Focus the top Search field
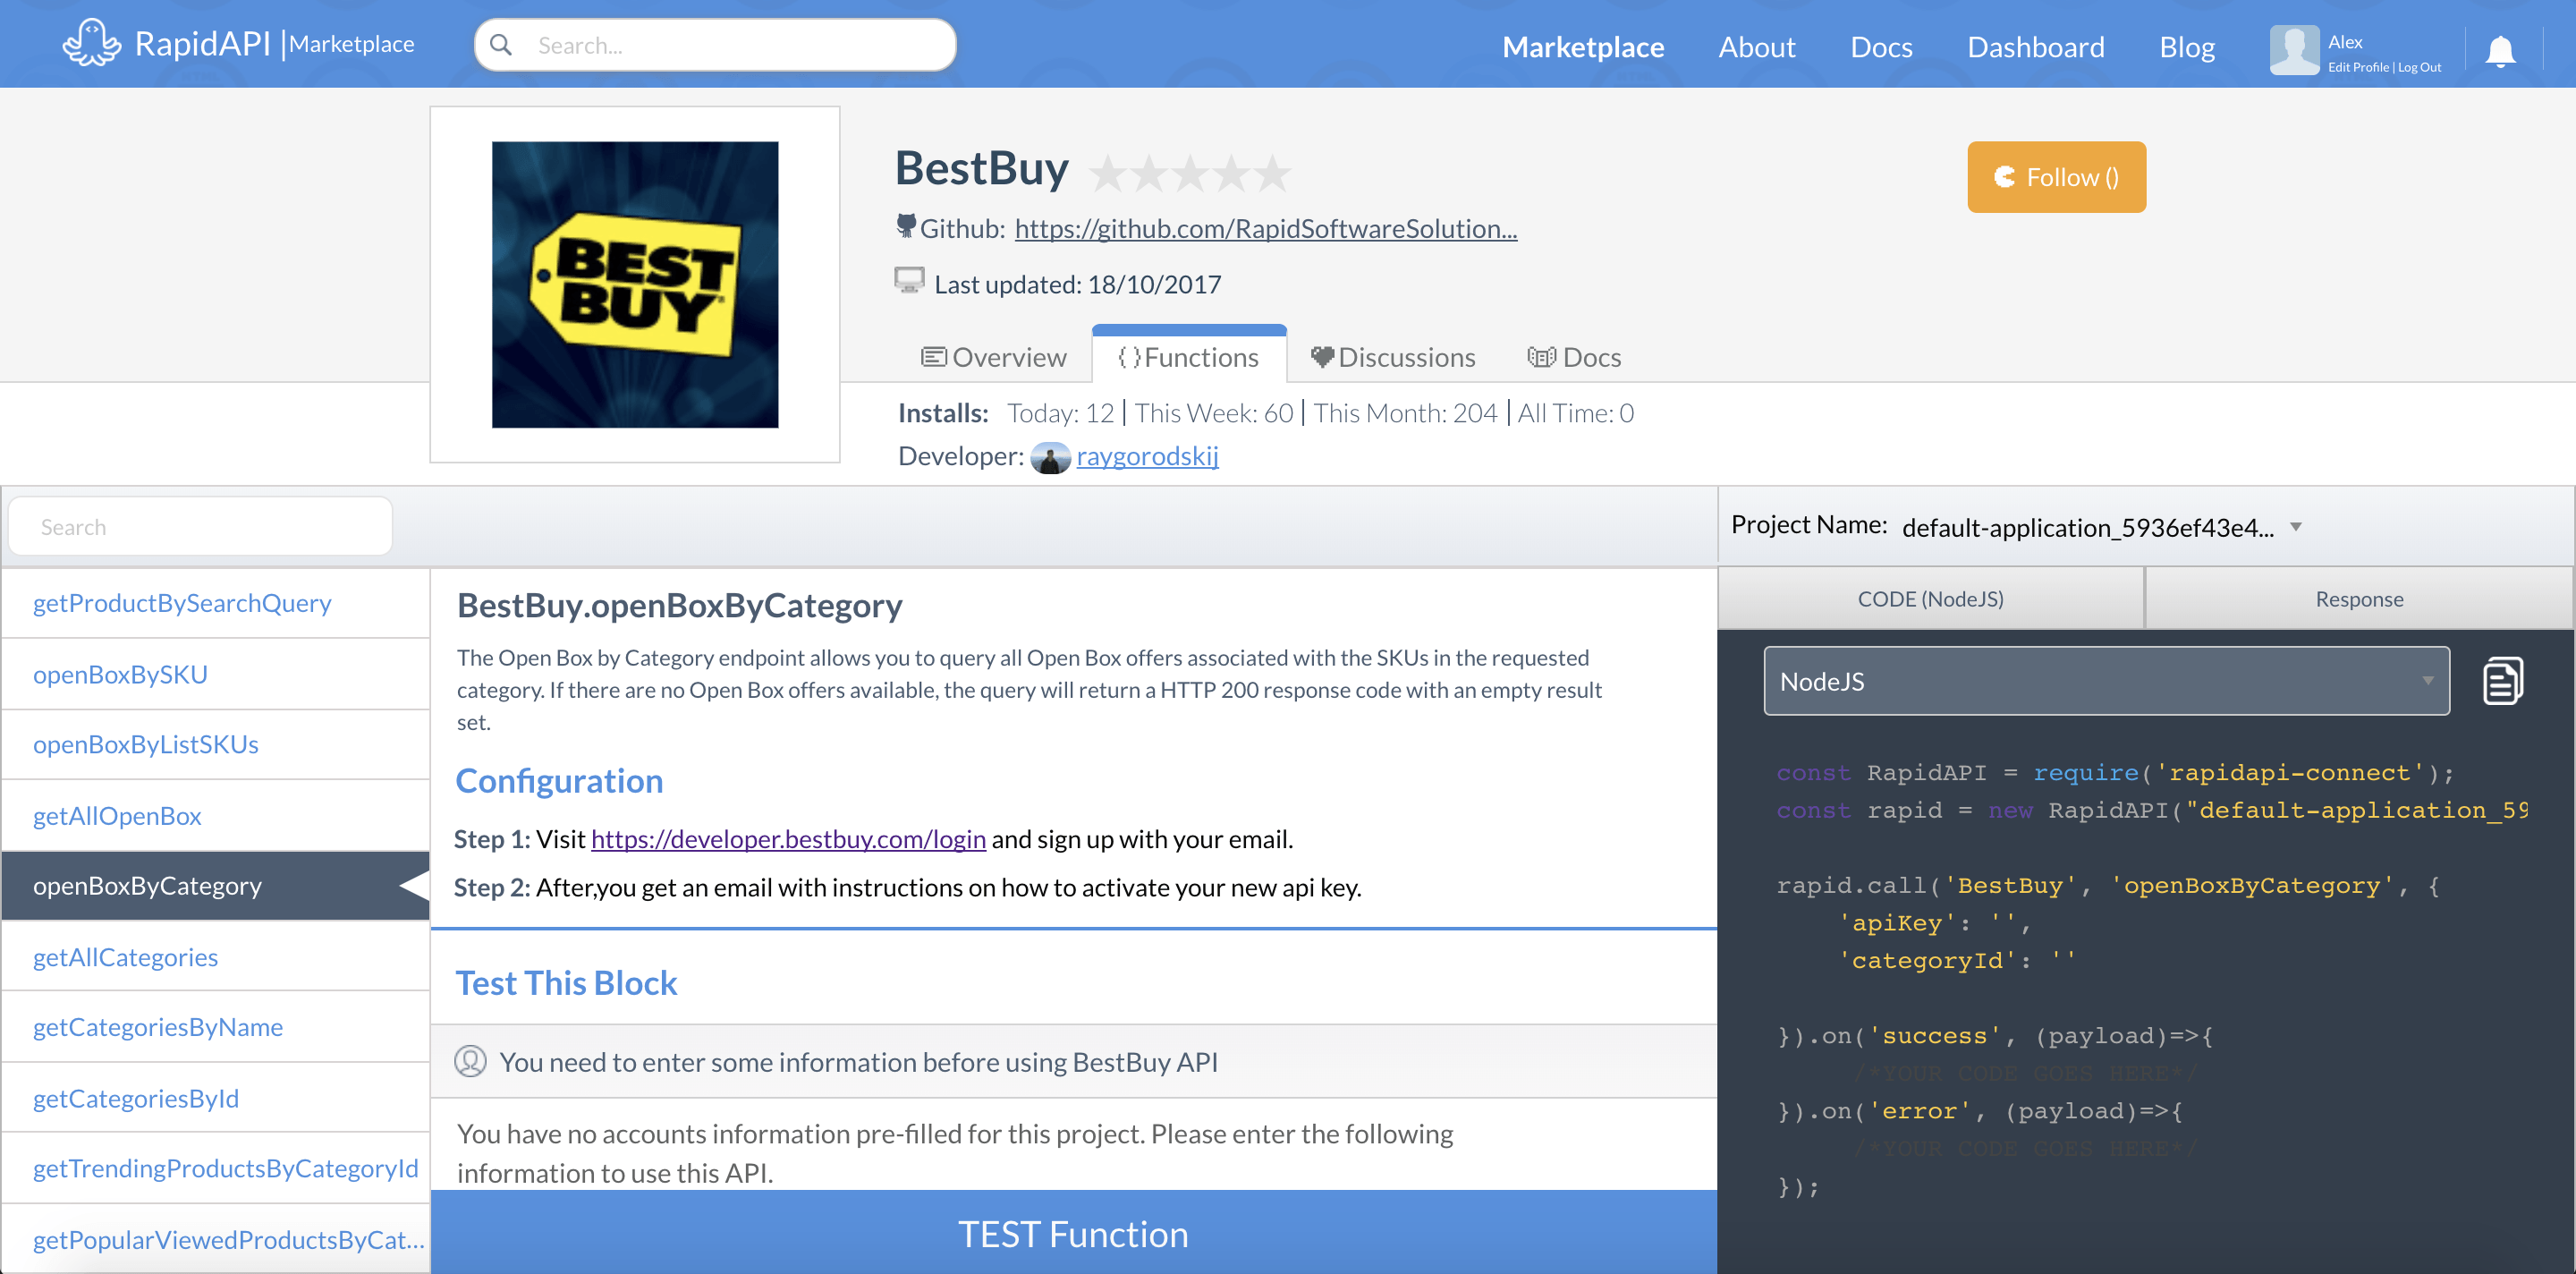The width and height of the screenshot is (2576, 1274). click(x=715, y=45)
